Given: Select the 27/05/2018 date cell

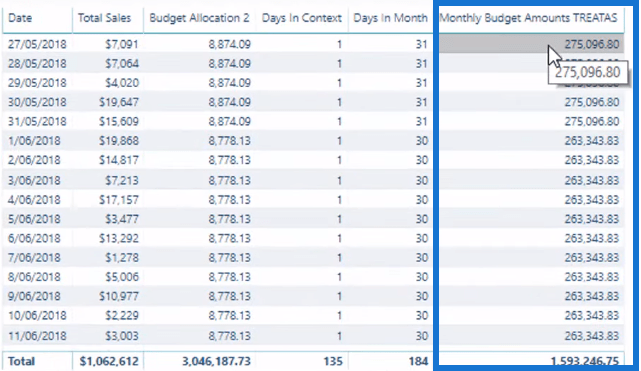Looking at the screenshot, I should tap(37, 44).
